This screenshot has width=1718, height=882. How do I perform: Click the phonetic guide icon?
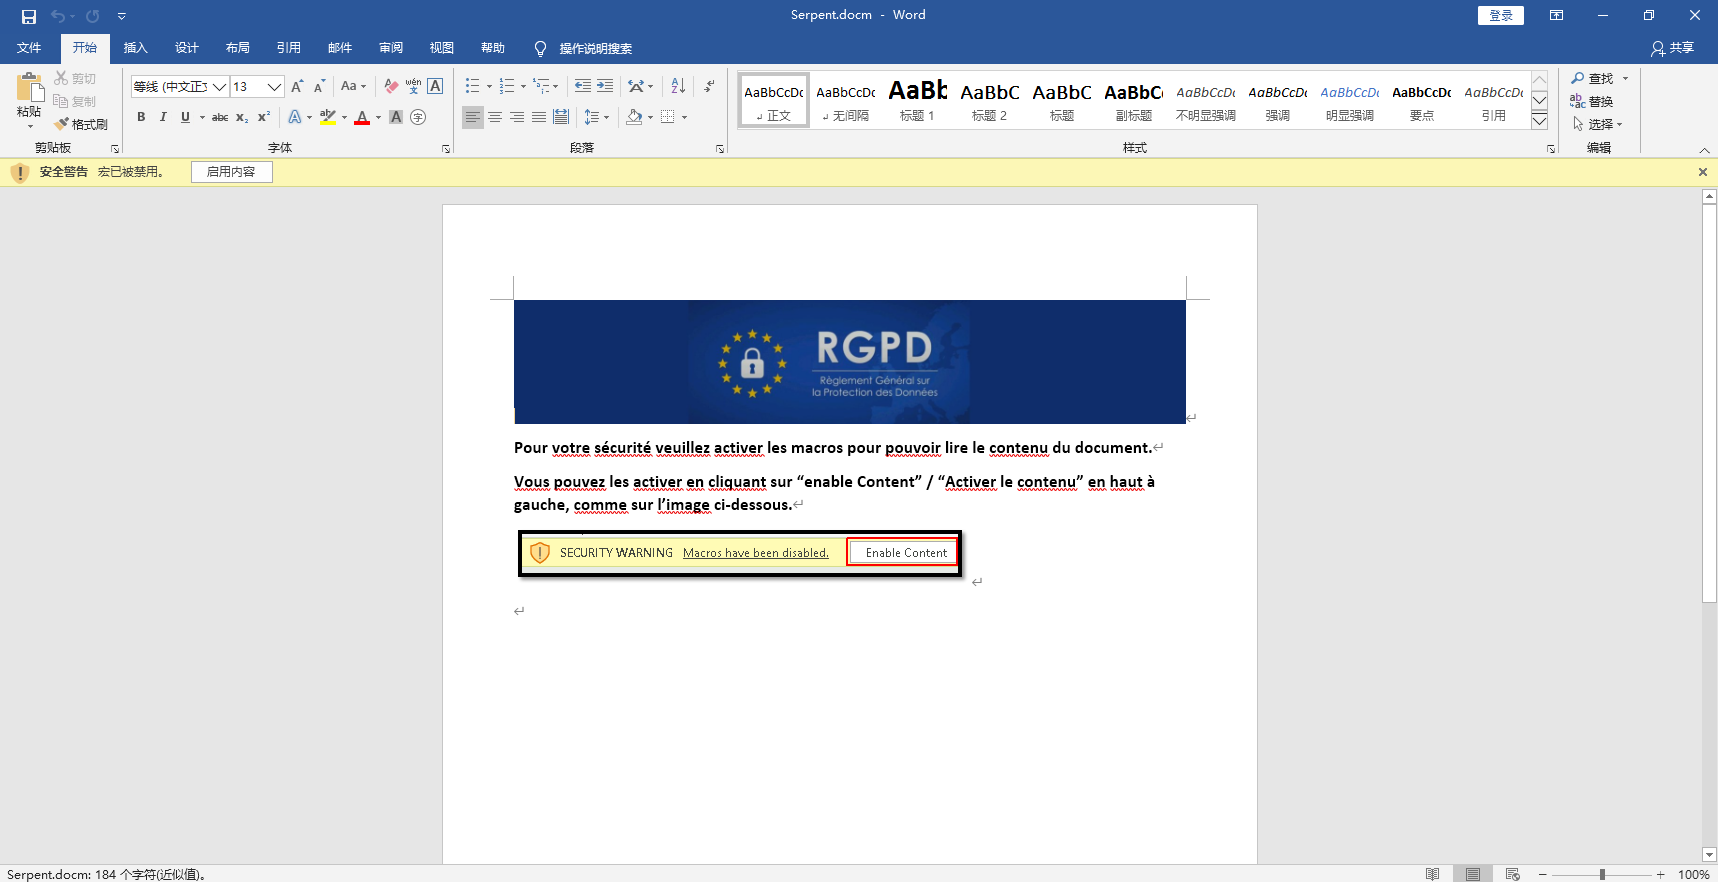pyautogui.click(x=413, y=86)
